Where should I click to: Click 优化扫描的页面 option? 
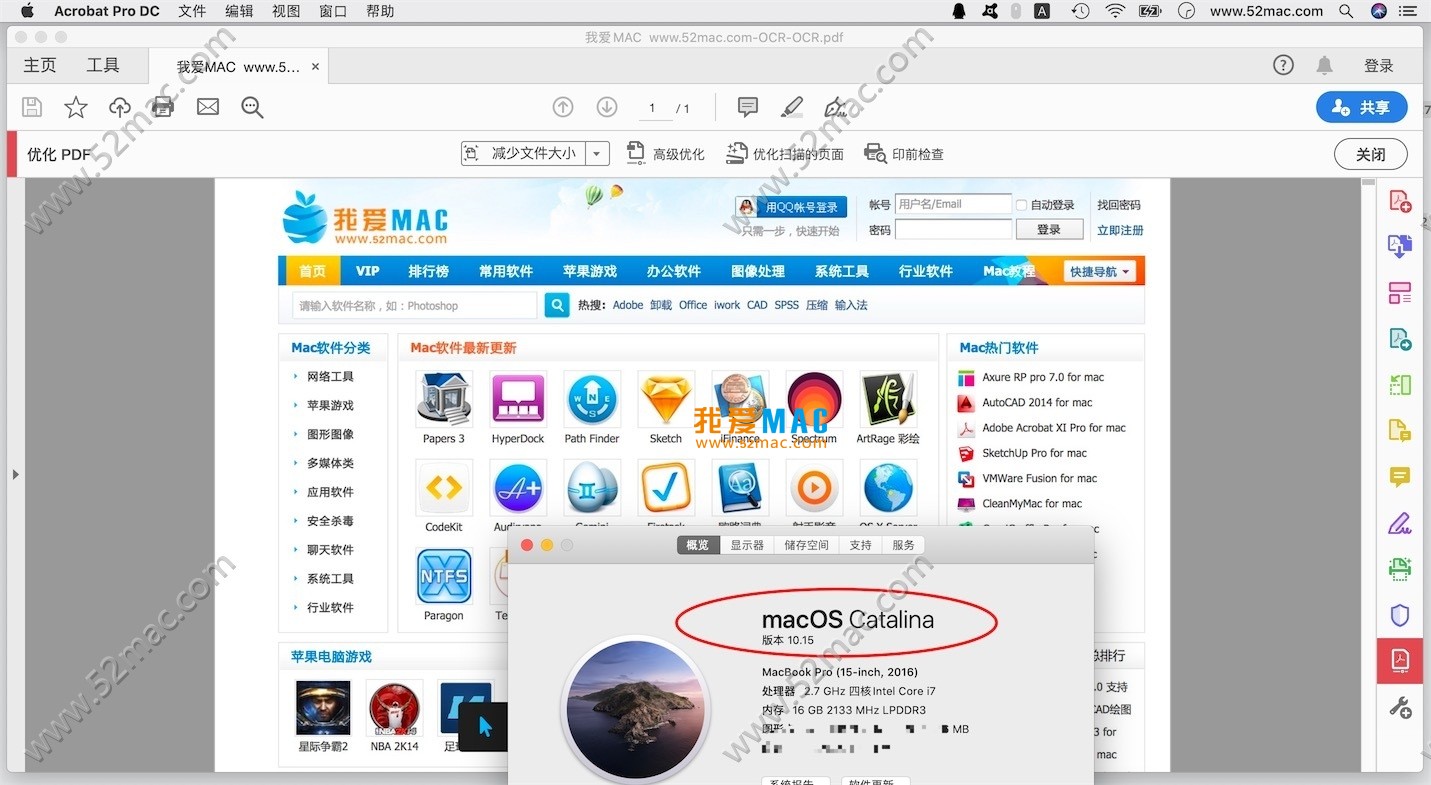(785, 154)
